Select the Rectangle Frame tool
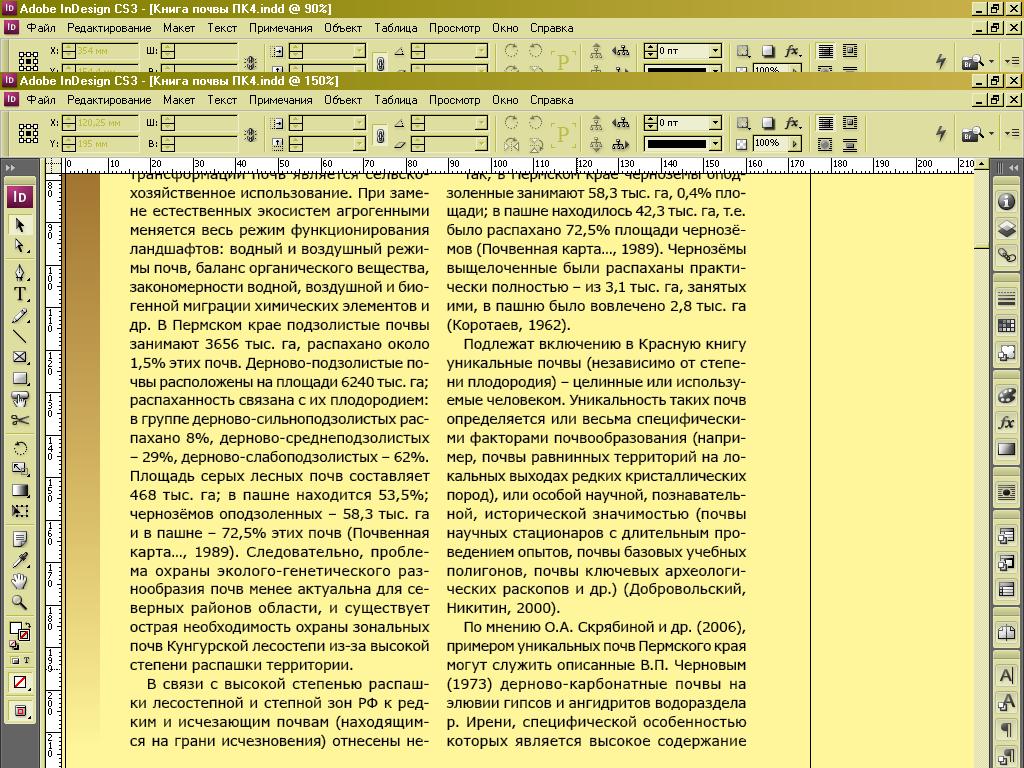1024x768 pixels. [20, 357]
